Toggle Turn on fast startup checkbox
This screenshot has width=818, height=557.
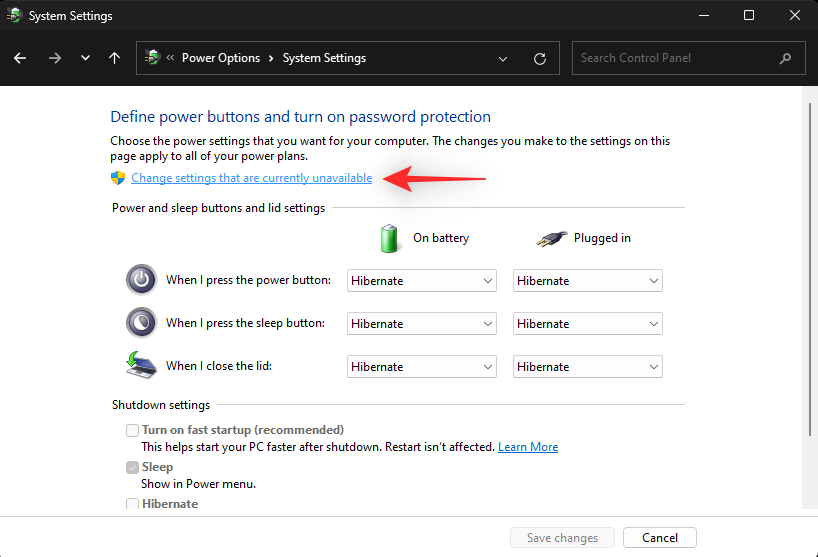click(x=132, y=430)
